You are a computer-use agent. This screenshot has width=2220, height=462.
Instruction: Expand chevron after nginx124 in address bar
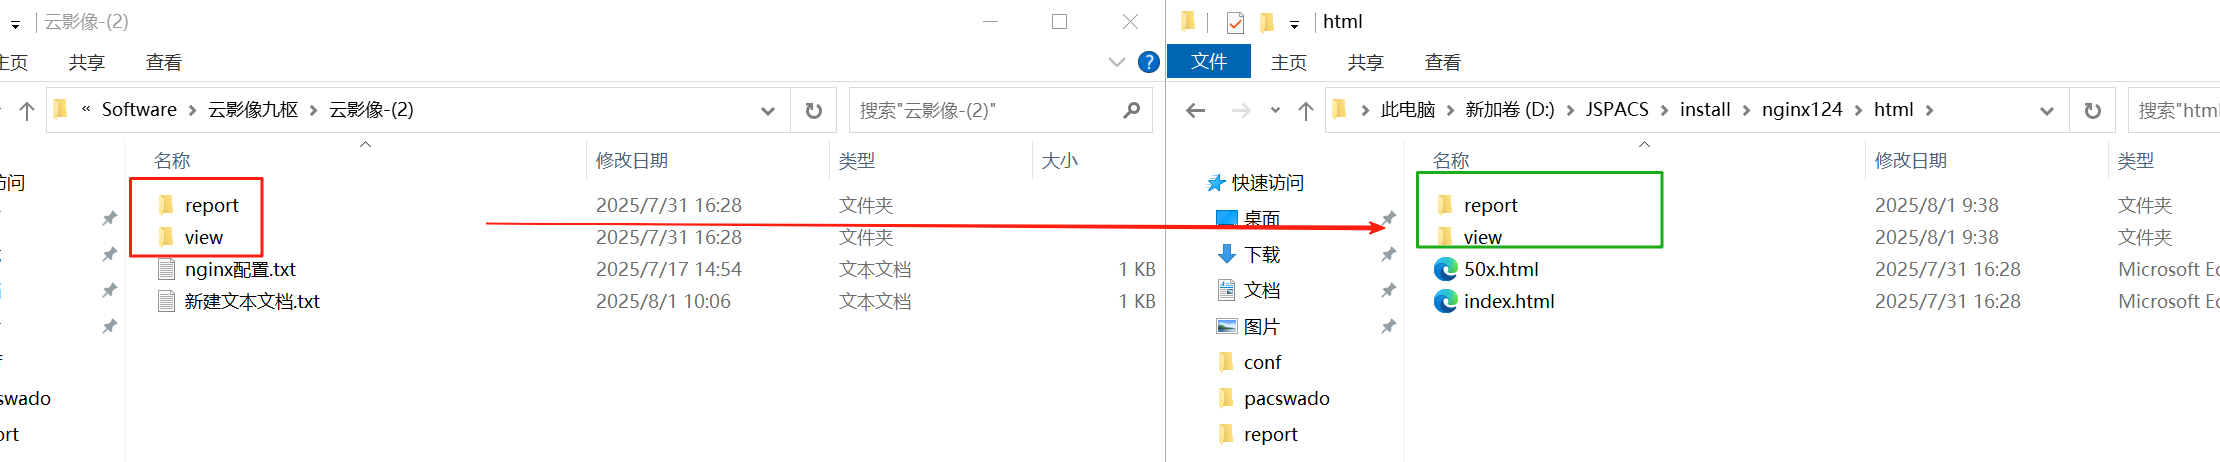click(x=1858, y=110)
